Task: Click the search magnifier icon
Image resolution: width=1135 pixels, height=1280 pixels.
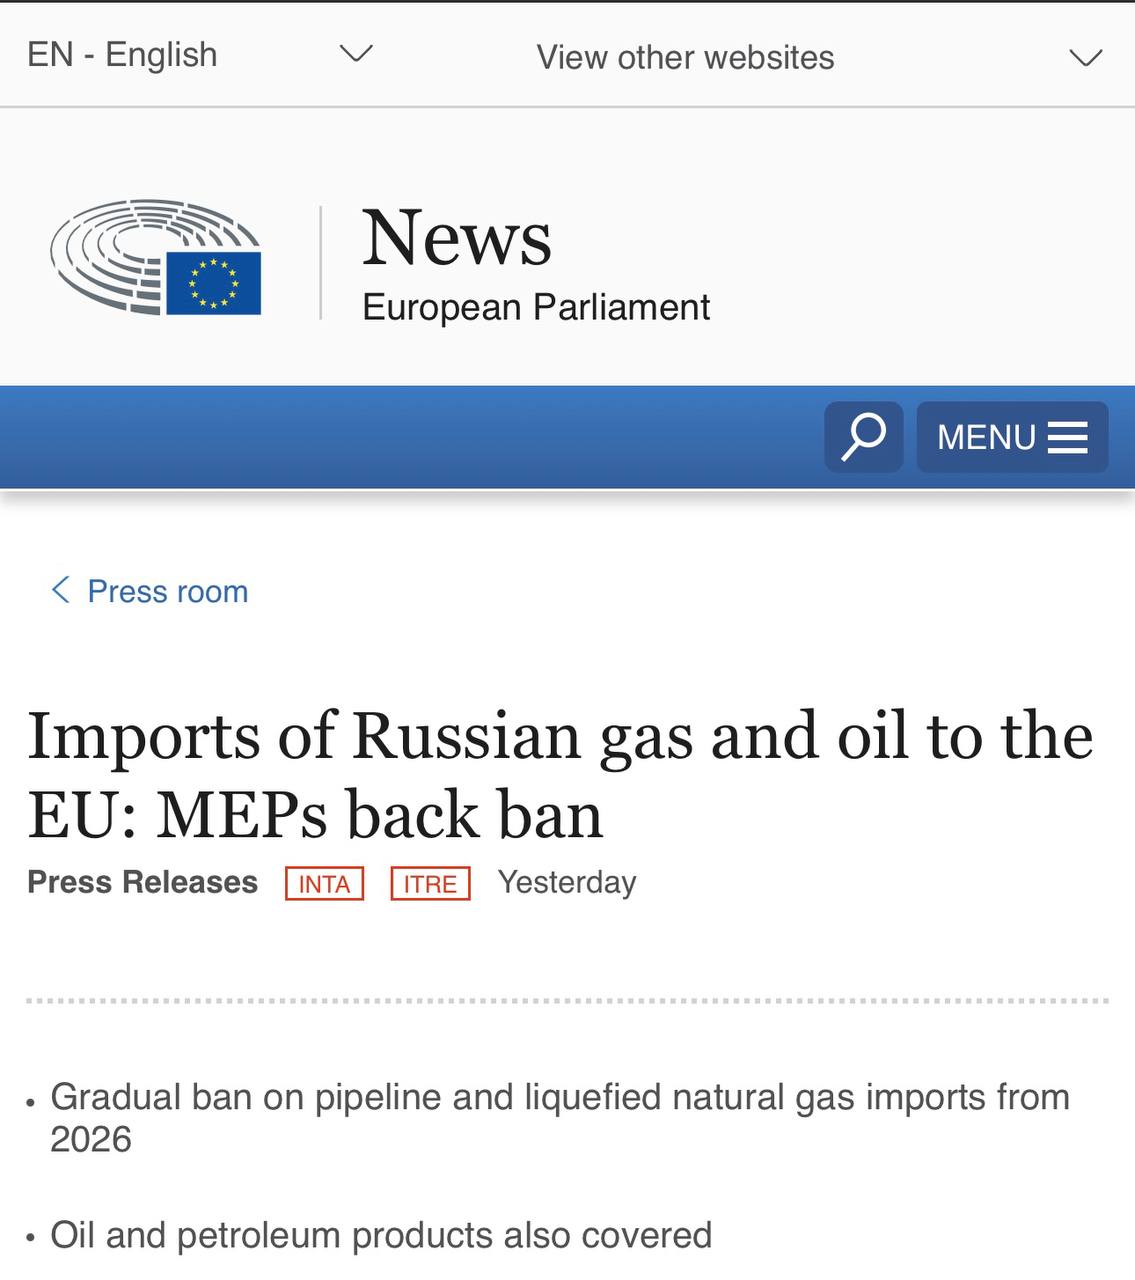Action: pos(862,436)
